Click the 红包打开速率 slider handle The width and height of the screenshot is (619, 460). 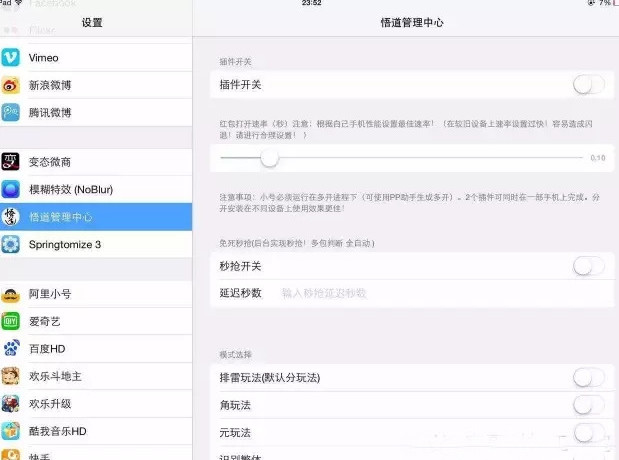tap(270, 158)
